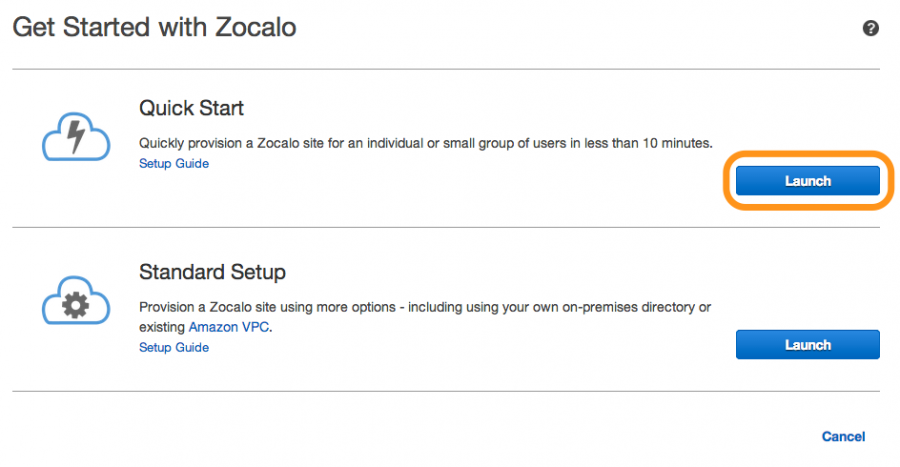Follow the Amazon VPC link
Image resolution: width=900 pixels, height=467 pixels.
click(229, 327)
